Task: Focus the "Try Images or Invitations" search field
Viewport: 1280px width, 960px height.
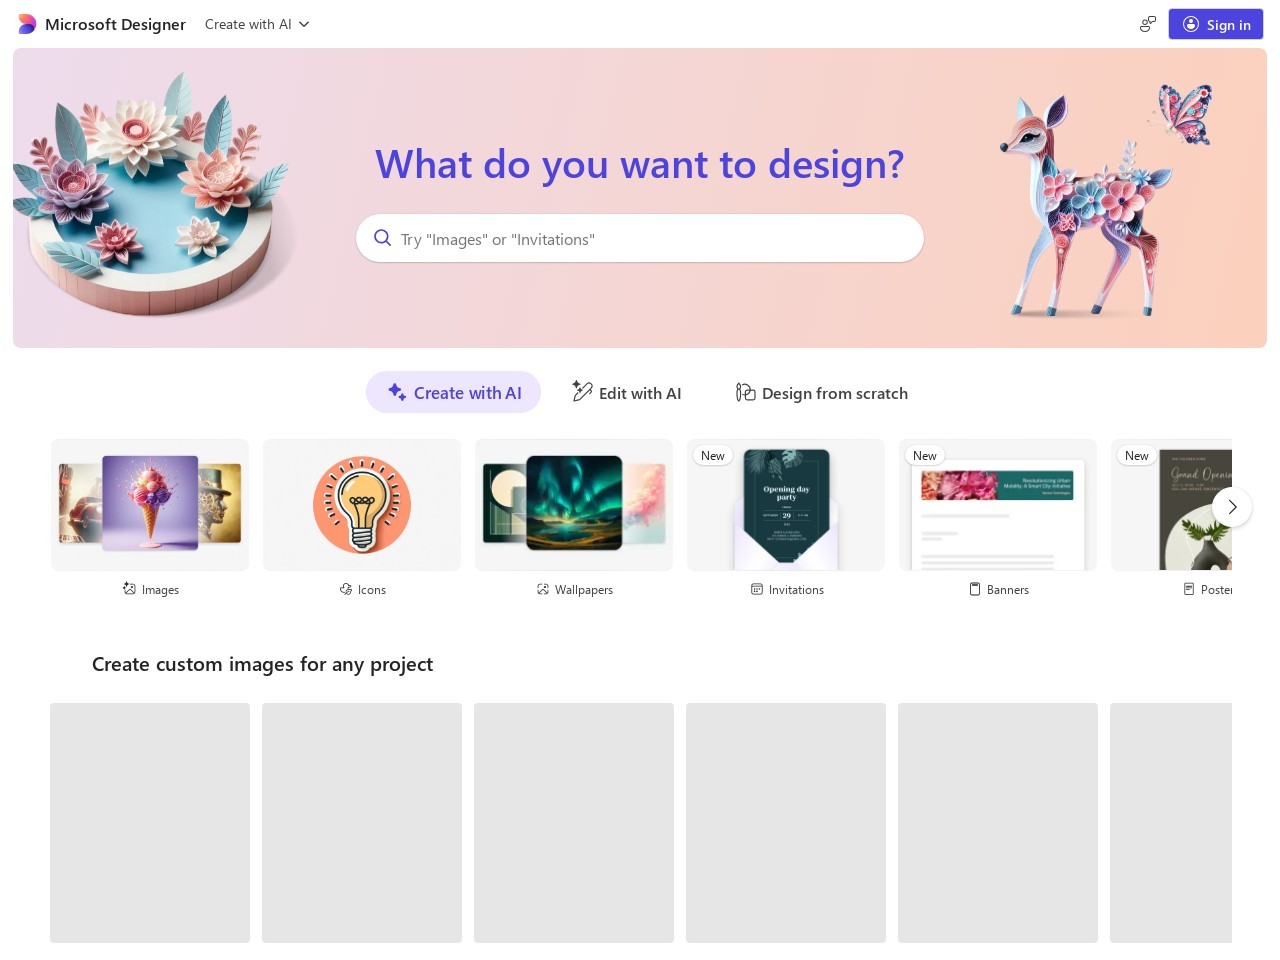Action: click(640, 238)
